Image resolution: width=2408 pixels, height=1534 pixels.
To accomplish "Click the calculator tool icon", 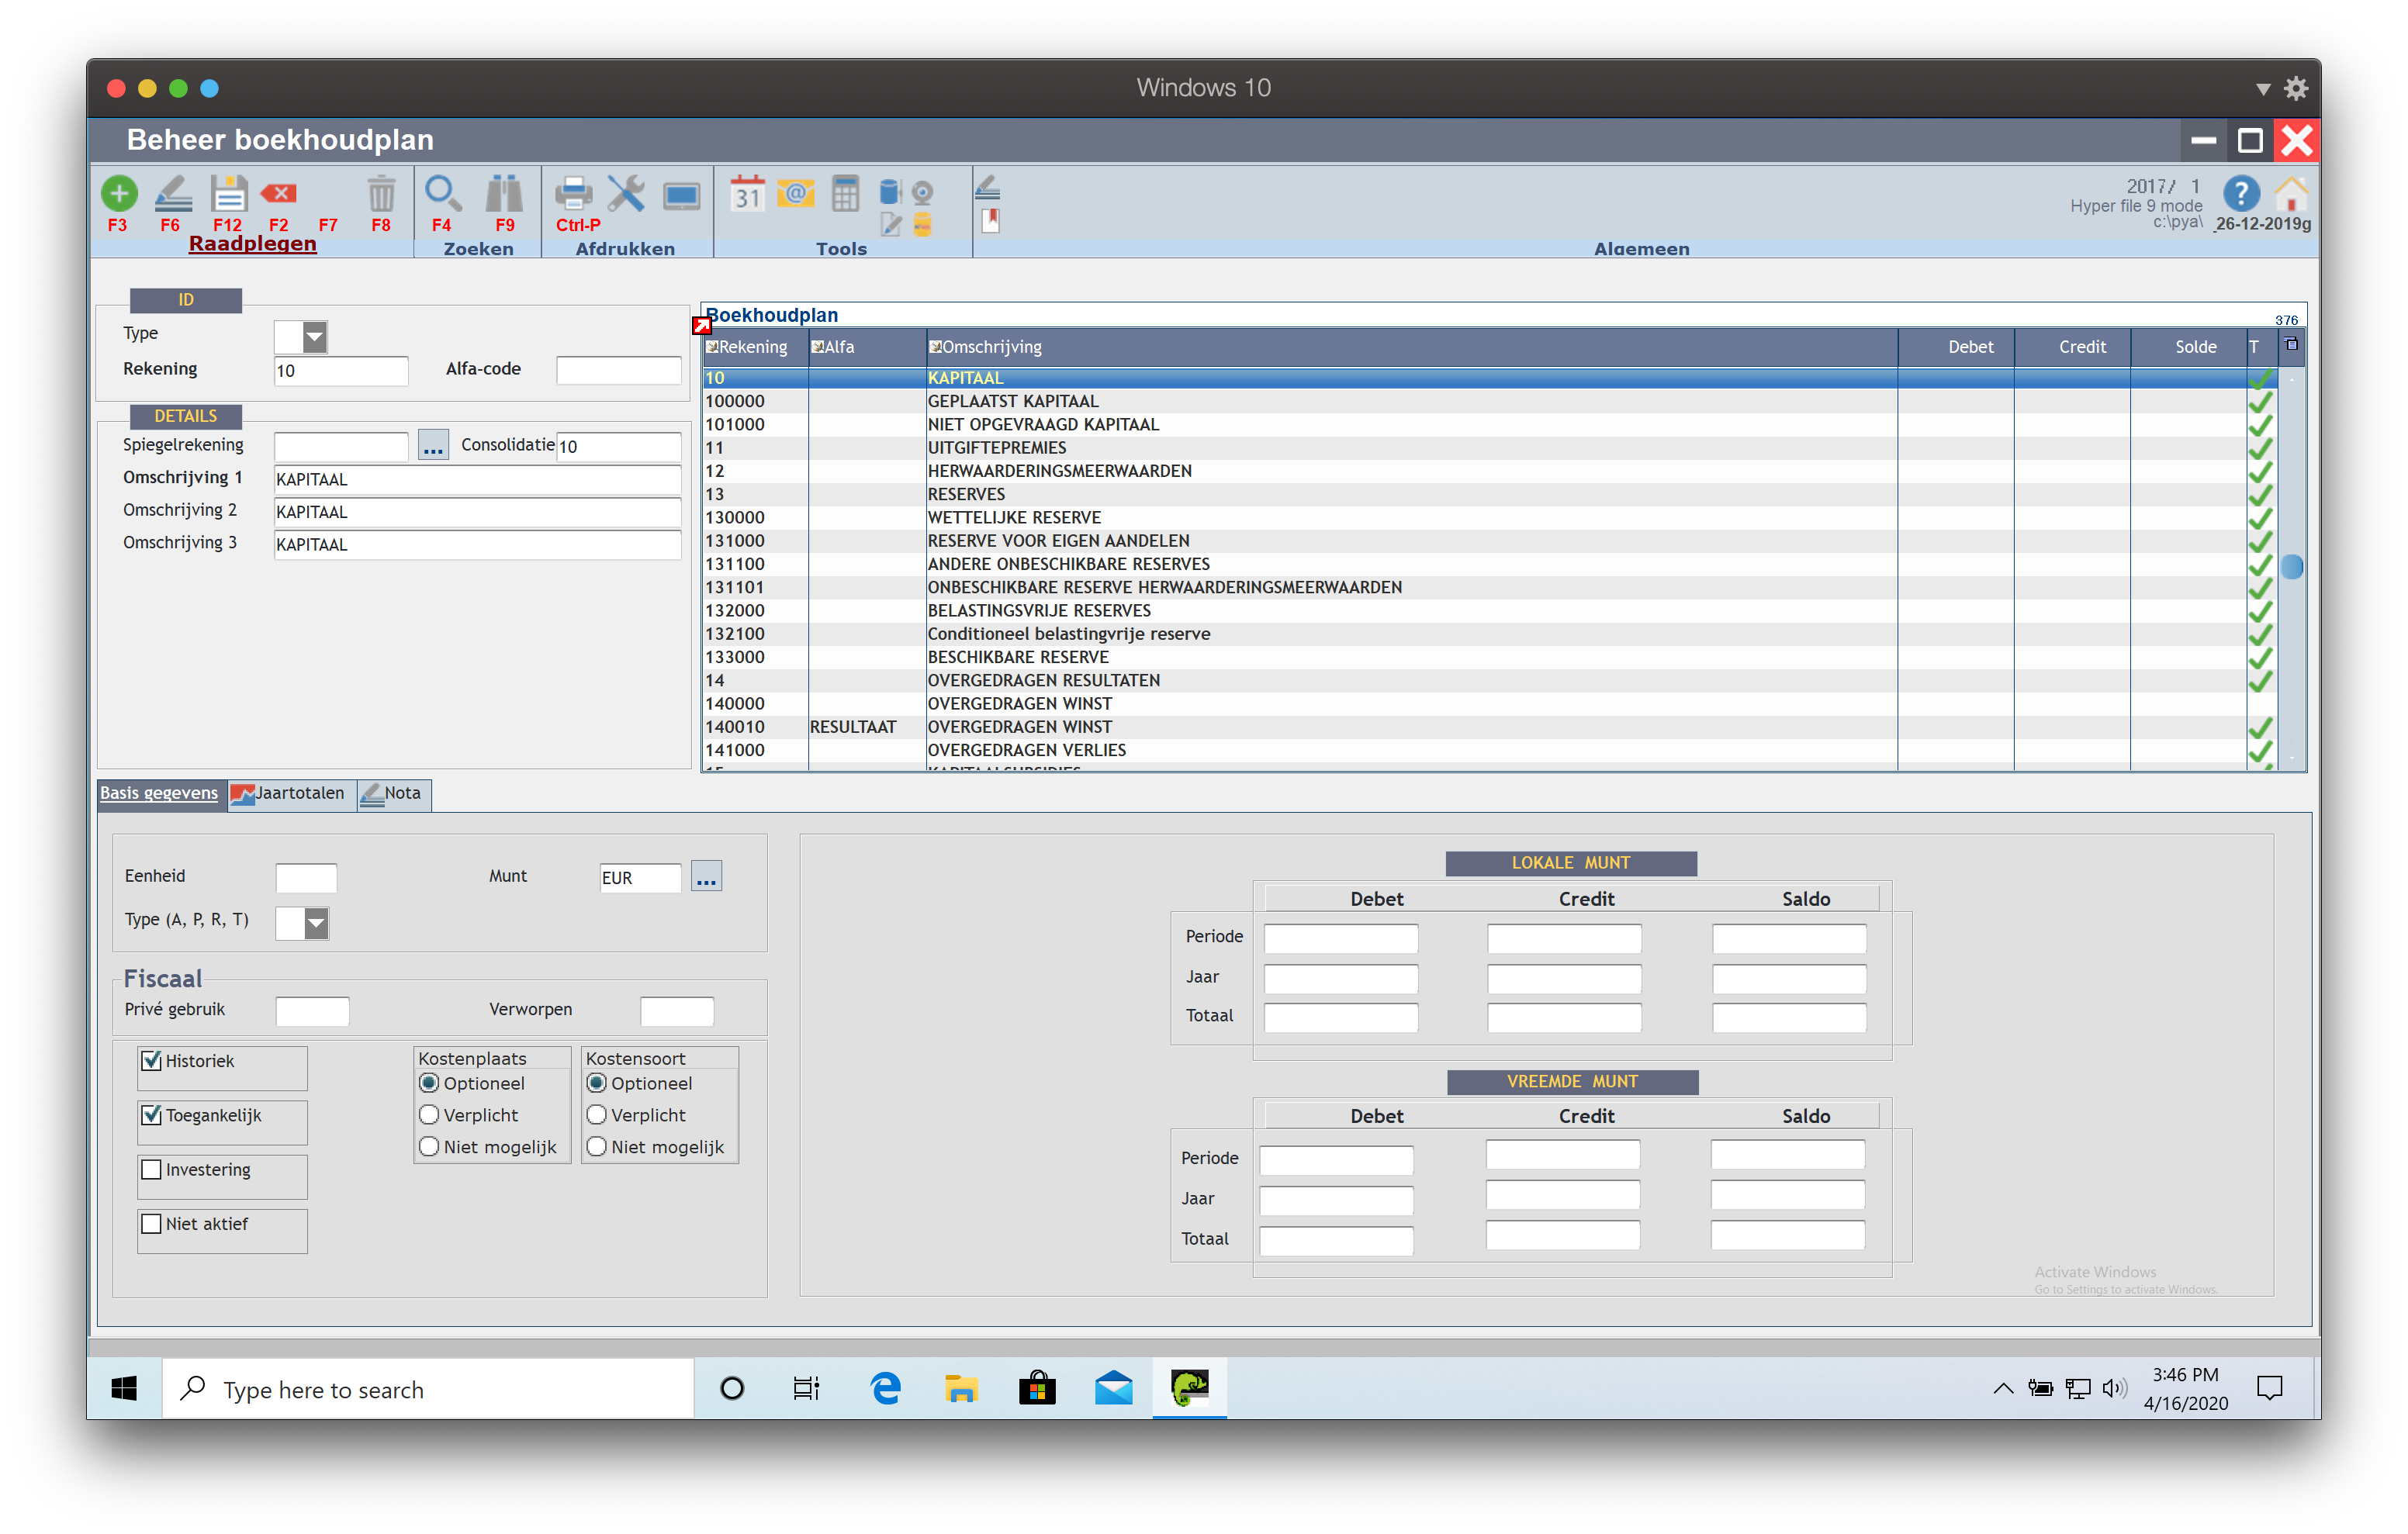I will click(x=845, y=194).
